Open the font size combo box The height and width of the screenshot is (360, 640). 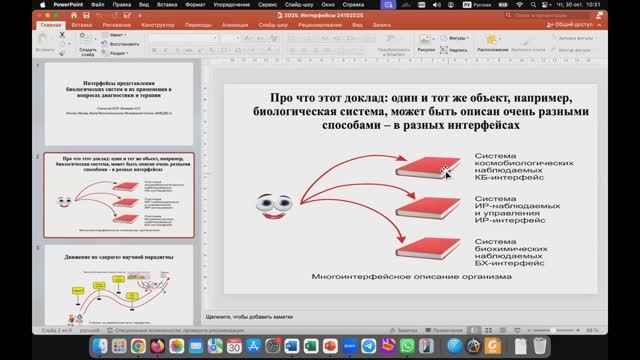(x=231, y=38)
